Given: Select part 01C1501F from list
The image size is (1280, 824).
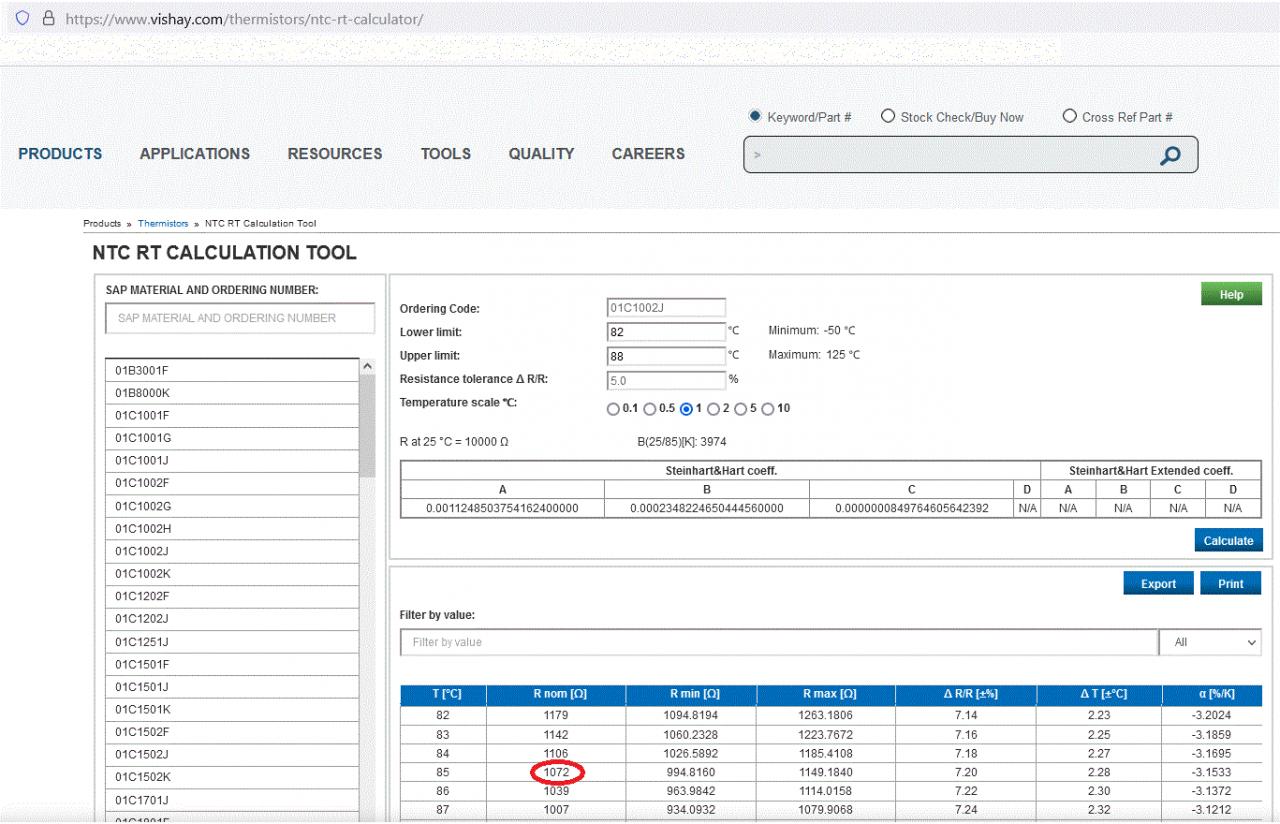Looking at the screenshot, I should [x=232, y=665].
